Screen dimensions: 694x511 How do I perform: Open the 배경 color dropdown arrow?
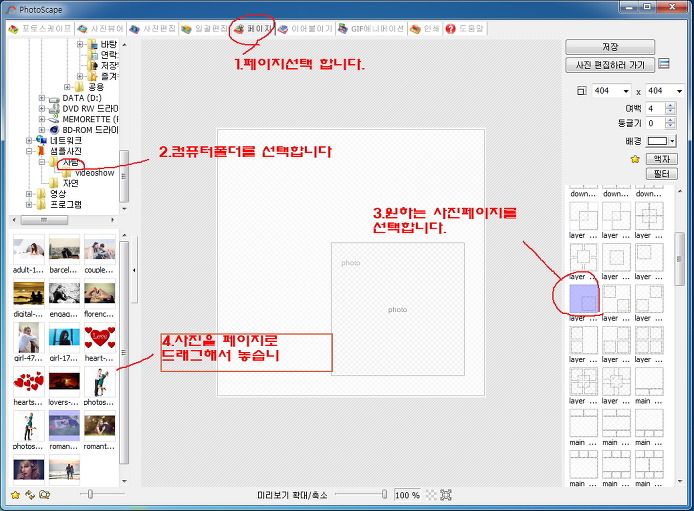(673, 141)
